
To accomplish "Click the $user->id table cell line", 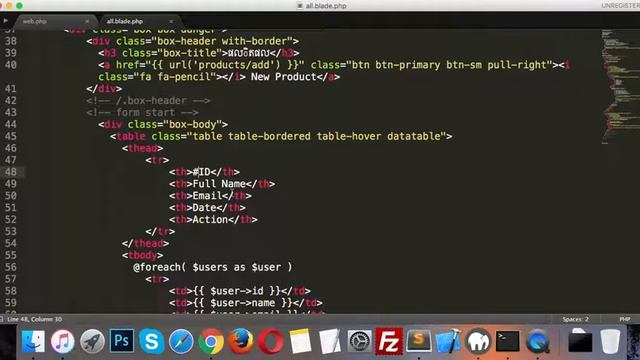I will click(240, 291).
